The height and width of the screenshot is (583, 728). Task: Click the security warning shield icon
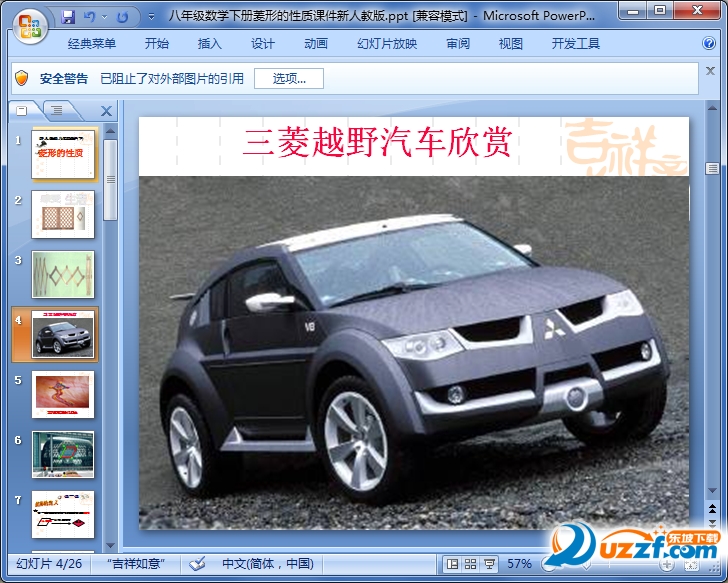[21, 78]
